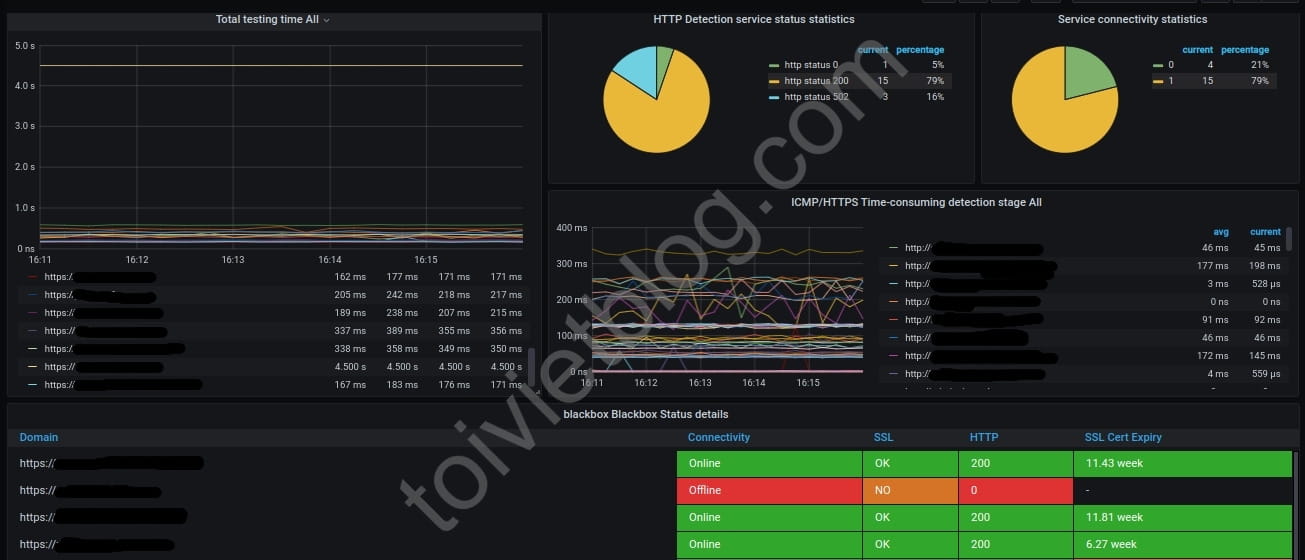Click the red Offline connectivity cell
1305x560 pixels.
(769, 490)
